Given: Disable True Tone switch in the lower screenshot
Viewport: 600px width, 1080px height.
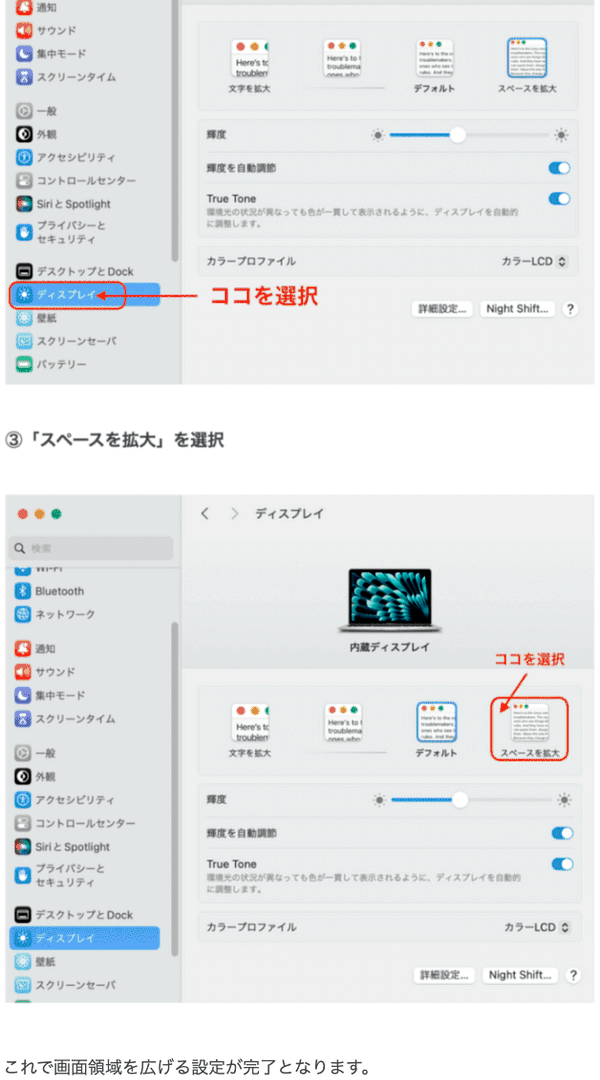Looking at the screenshot, I should (562, 864).
